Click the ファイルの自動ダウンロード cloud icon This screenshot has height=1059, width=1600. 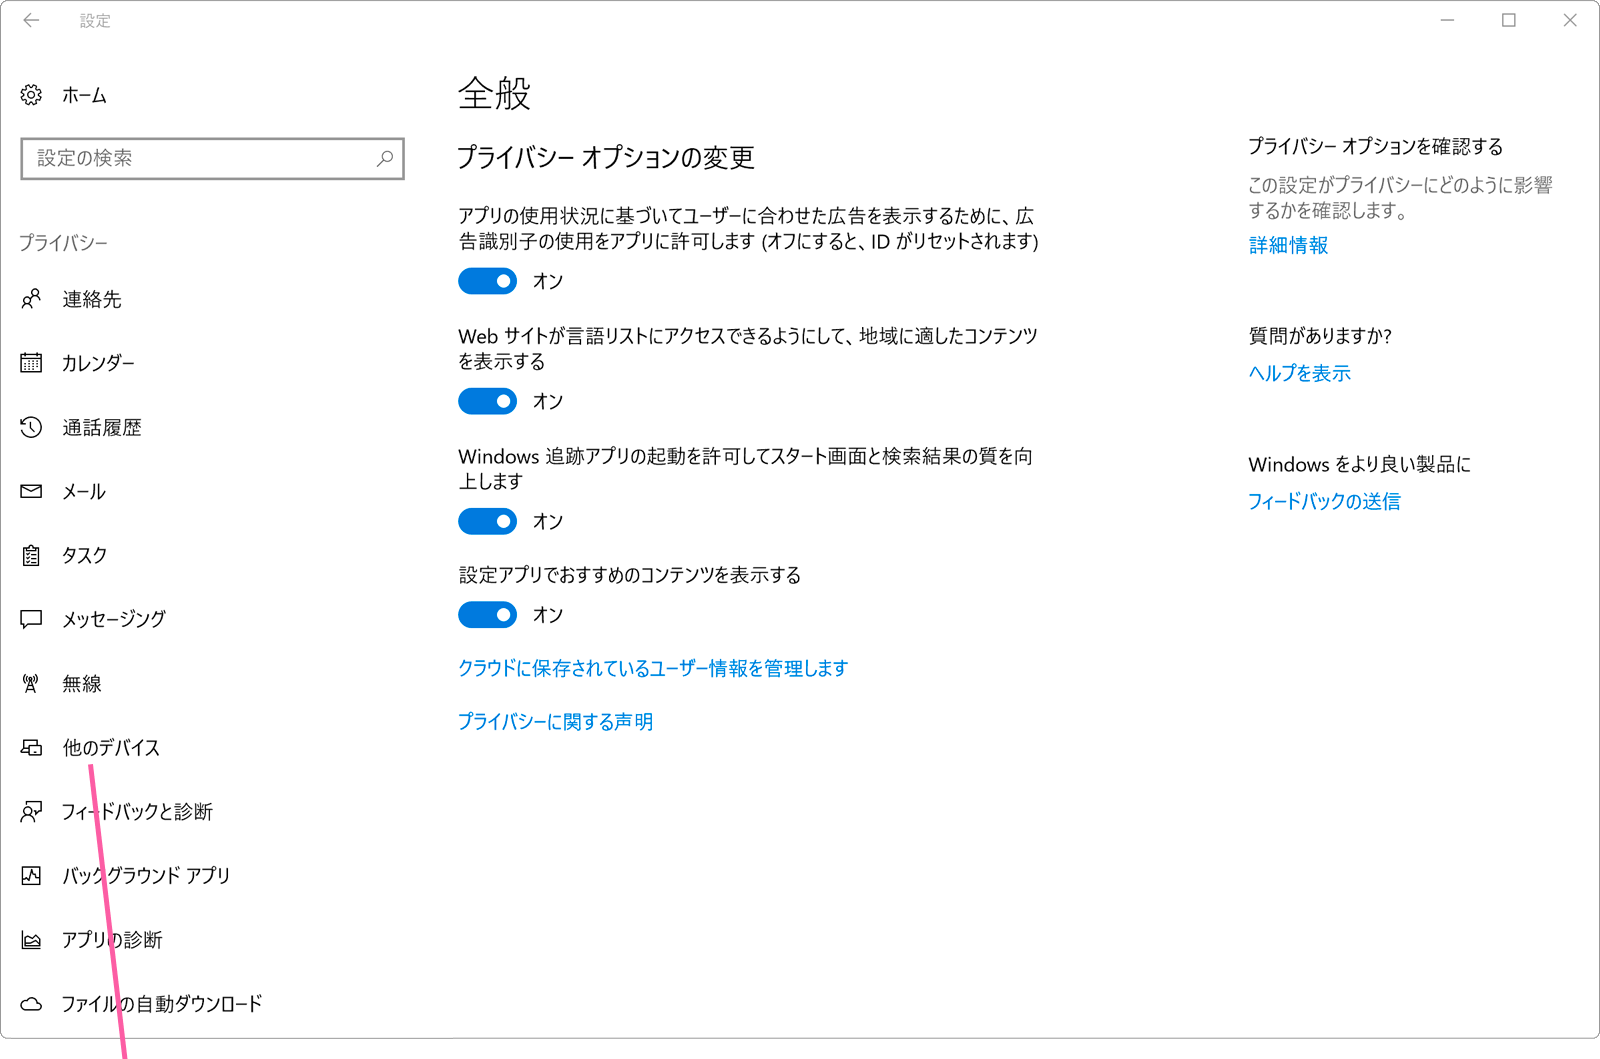coord(31,1004)
